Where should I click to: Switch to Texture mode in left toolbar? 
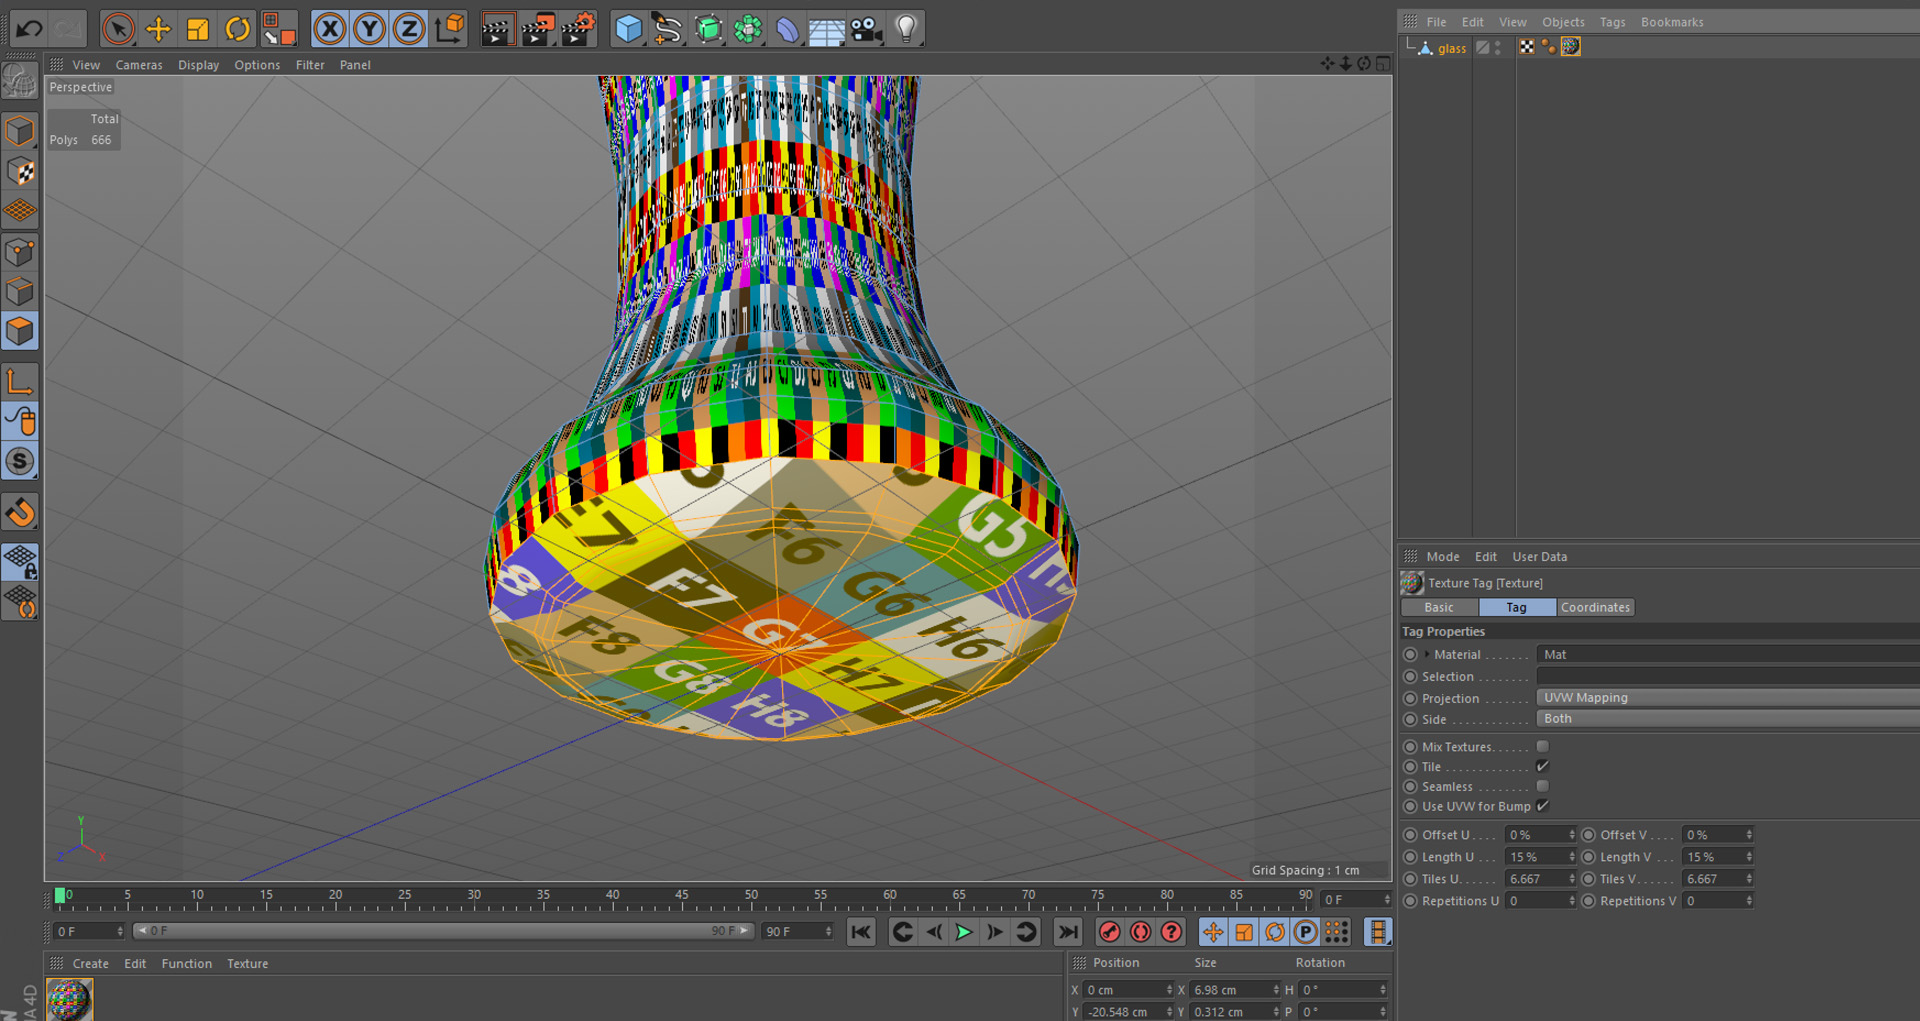20,171
